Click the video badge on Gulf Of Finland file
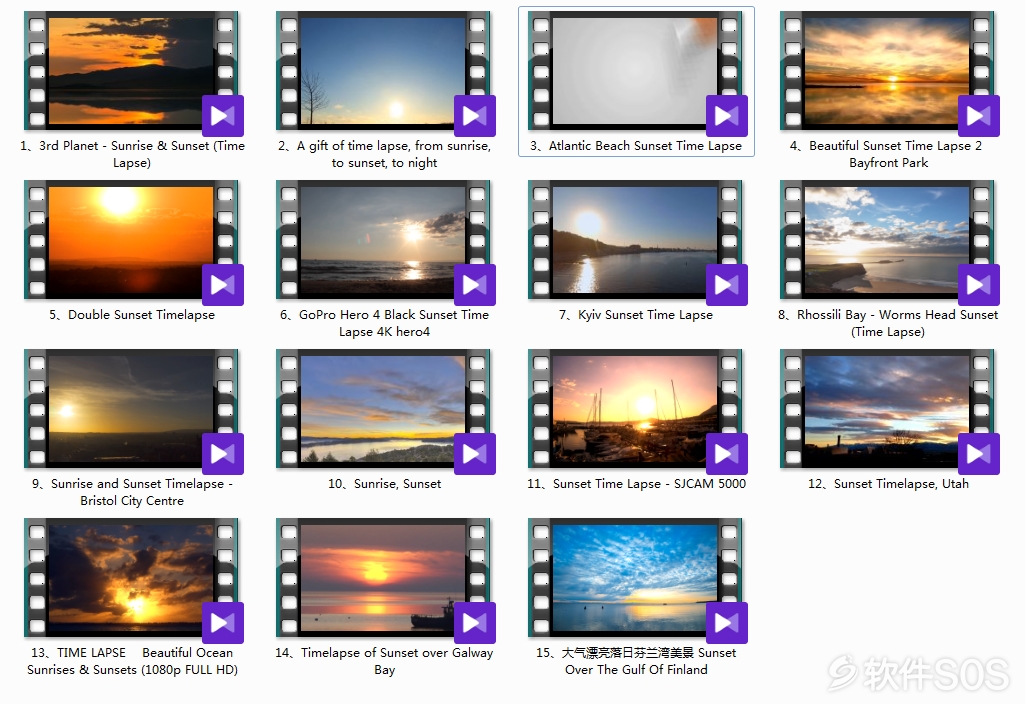The image size is (1025, 704). pos(727,623)
